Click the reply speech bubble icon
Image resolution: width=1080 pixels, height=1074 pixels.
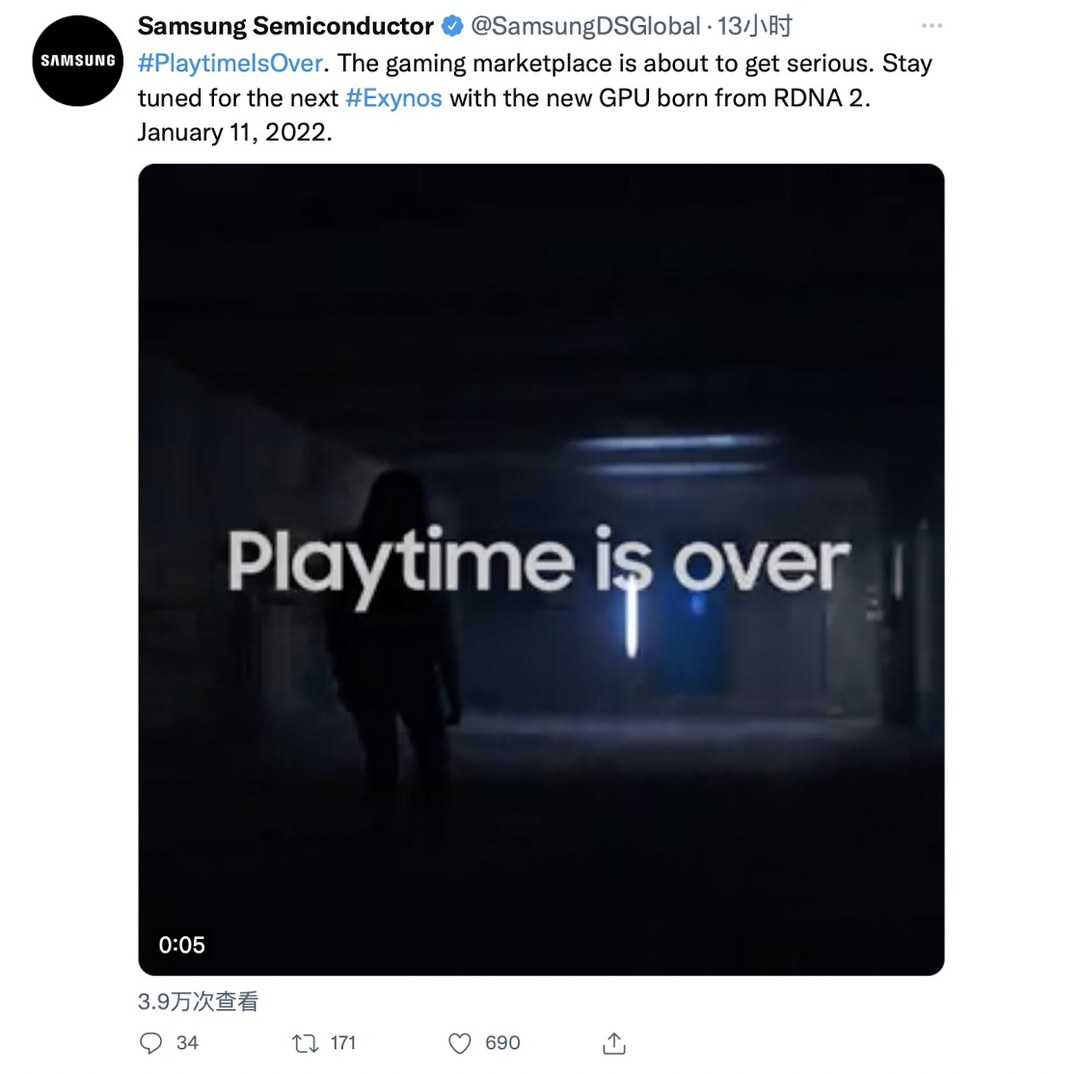[x=151, y=1043]
